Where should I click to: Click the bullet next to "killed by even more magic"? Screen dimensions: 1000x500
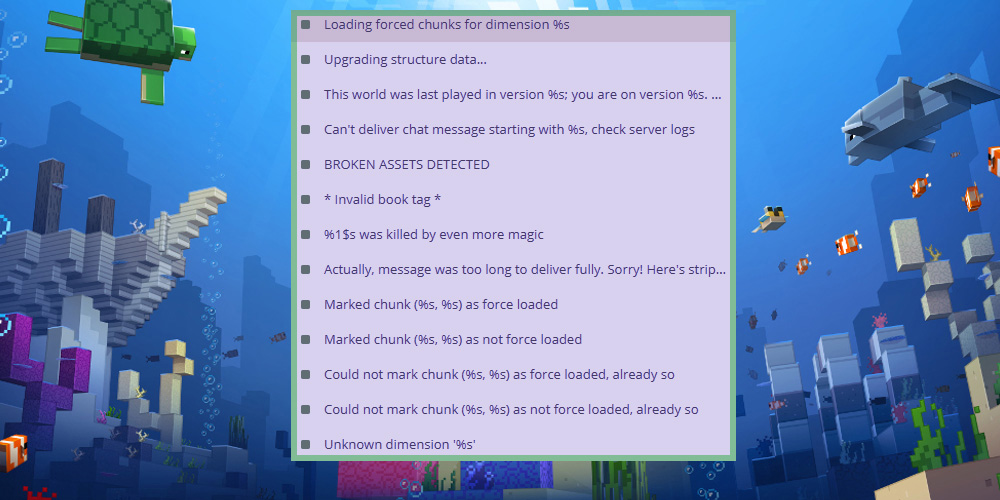(305, 234)
